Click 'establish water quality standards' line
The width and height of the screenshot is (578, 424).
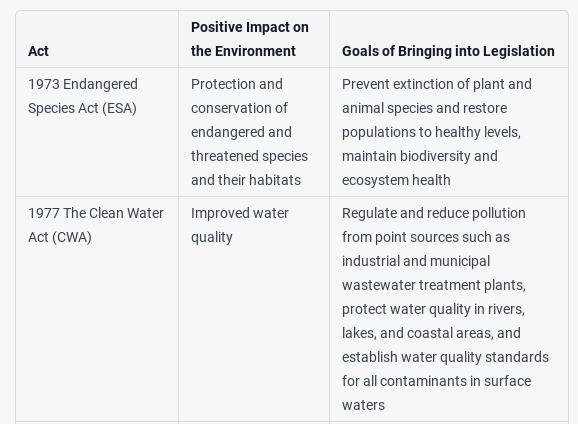point(445,357)
